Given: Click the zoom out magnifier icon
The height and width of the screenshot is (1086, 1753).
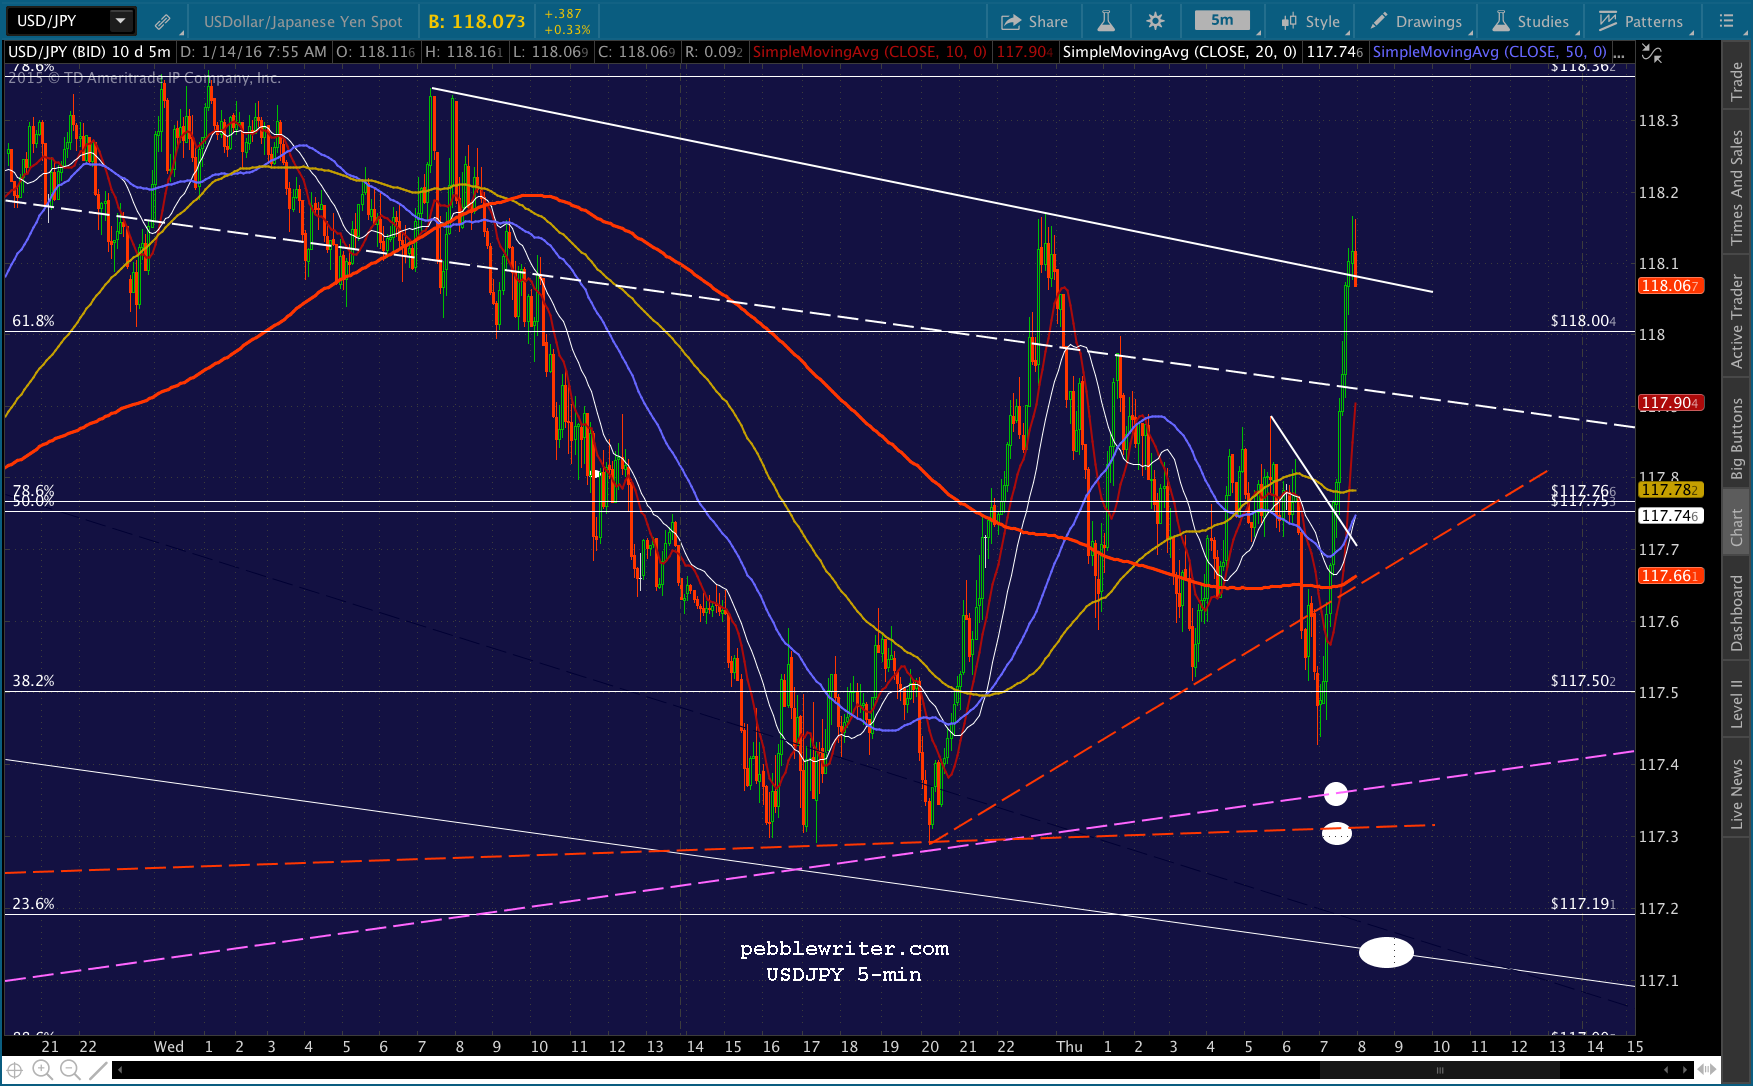Looking at the screenshot, I should coord(70,1070).
